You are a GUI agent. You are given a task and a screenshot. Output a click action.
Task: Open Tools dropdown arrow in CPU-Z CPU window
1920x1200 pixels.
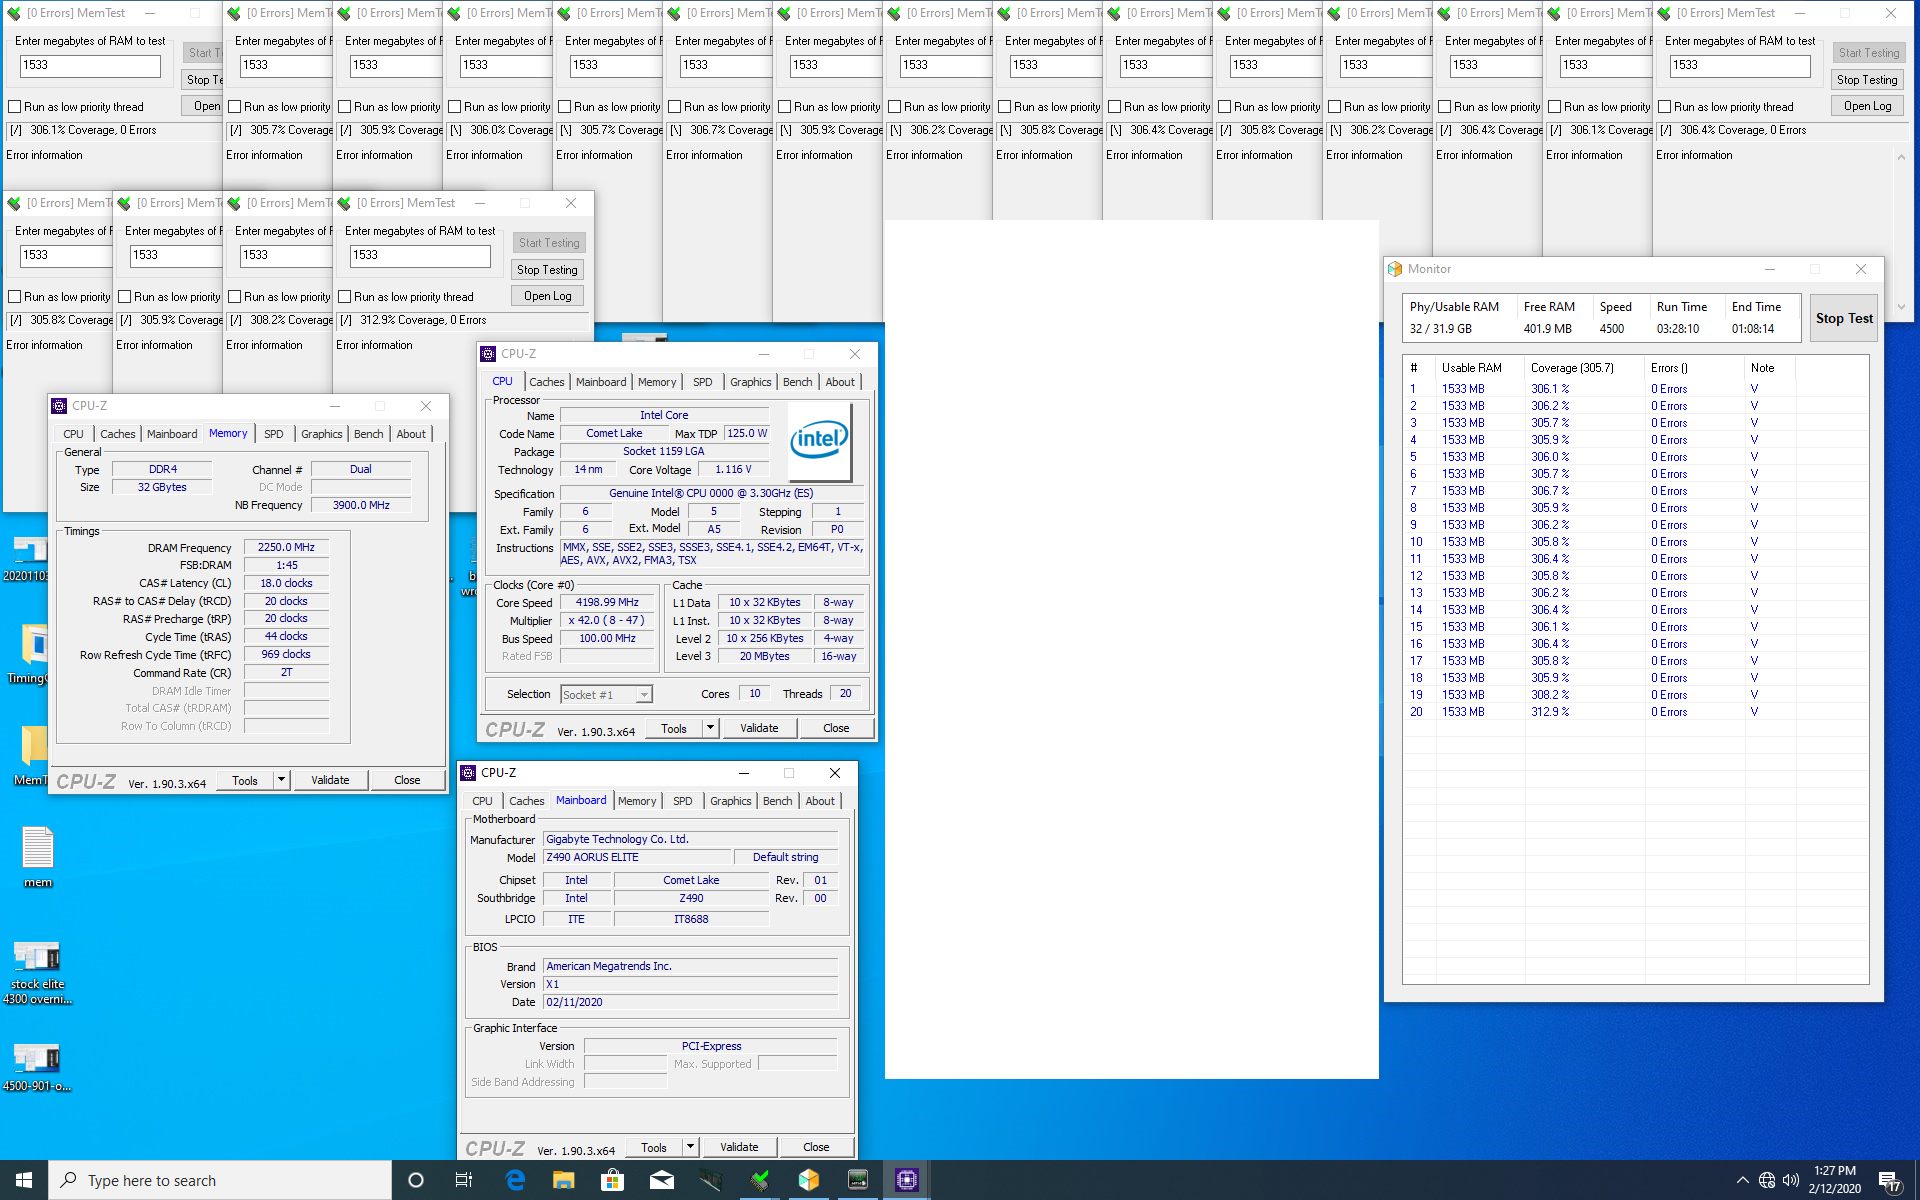click(711, 728)
